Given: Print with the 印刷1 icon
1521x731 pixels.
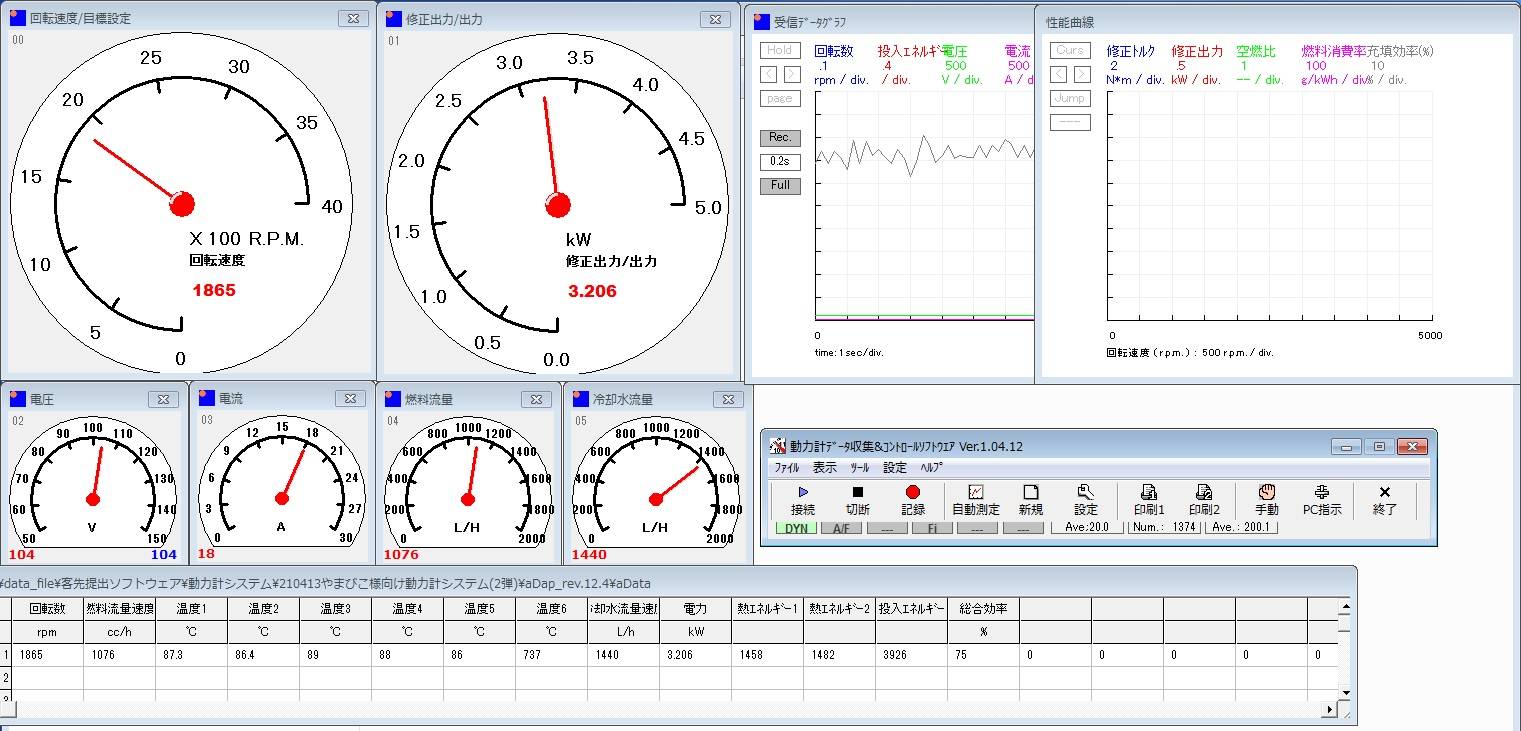Looking at the screenshot, I should pyautogui.click(x=1149, y=492).
